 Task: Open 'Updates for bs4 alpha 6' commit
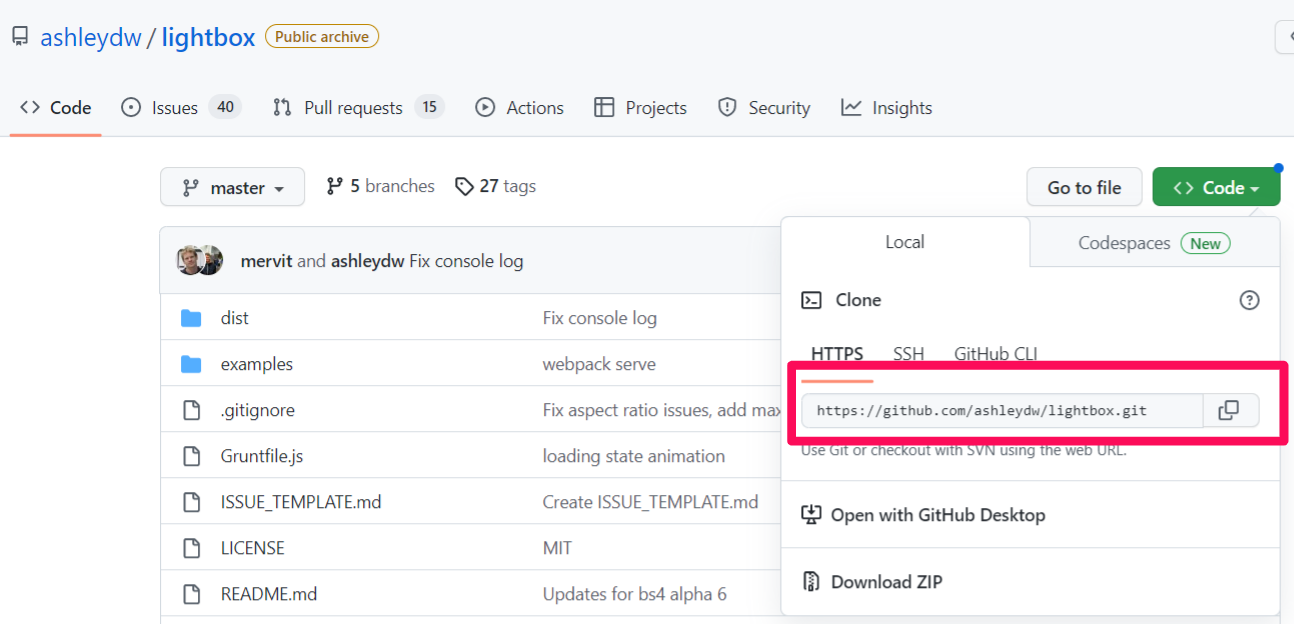tap(635, 594)
